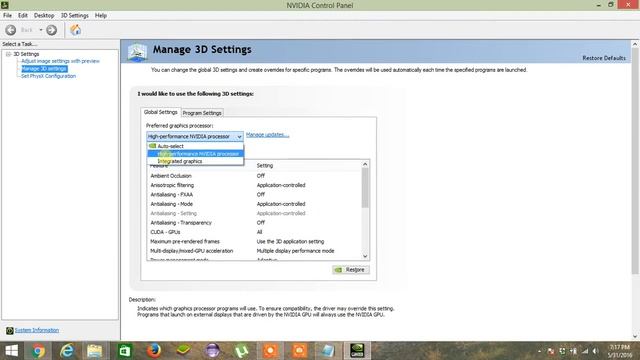This screenshot has height=360, width=640.
Task: Open Internet Explorer from taskbar
Action: point(67,351)
